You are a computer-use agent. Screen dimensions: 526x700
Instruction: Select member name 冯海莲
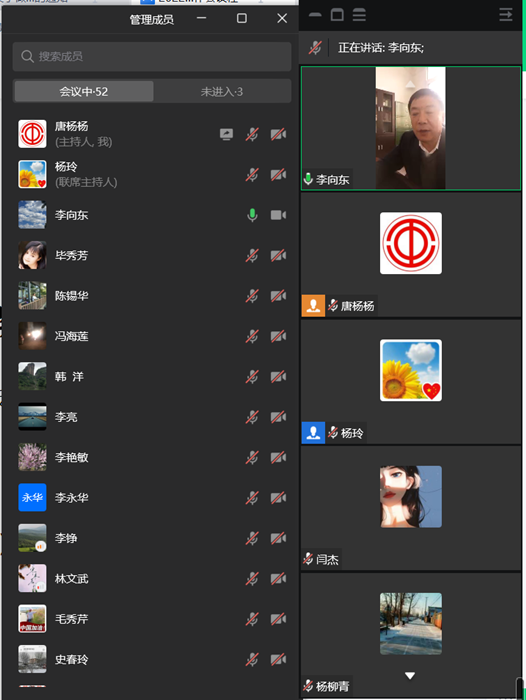coord(71,336)
